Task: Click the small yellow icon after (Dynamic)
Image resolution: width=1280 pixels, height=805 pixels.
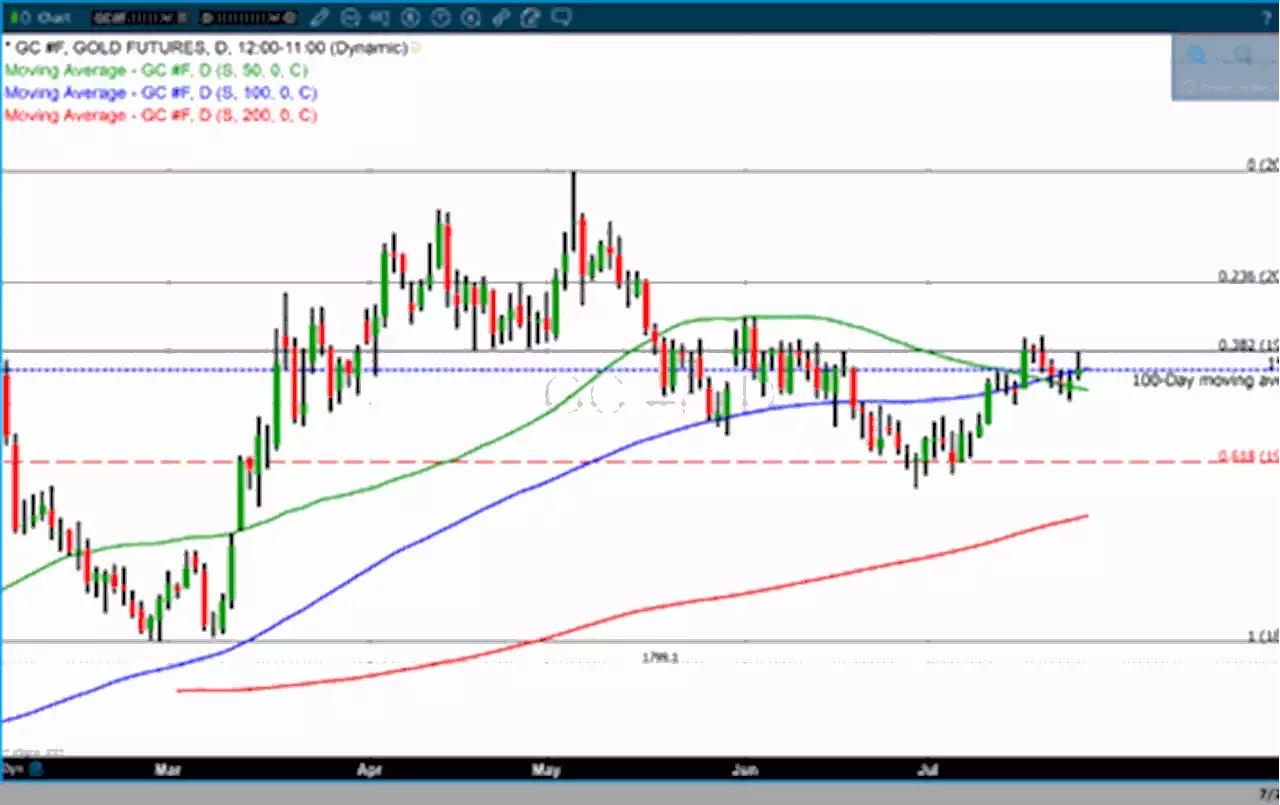Action: coord(416,48)
